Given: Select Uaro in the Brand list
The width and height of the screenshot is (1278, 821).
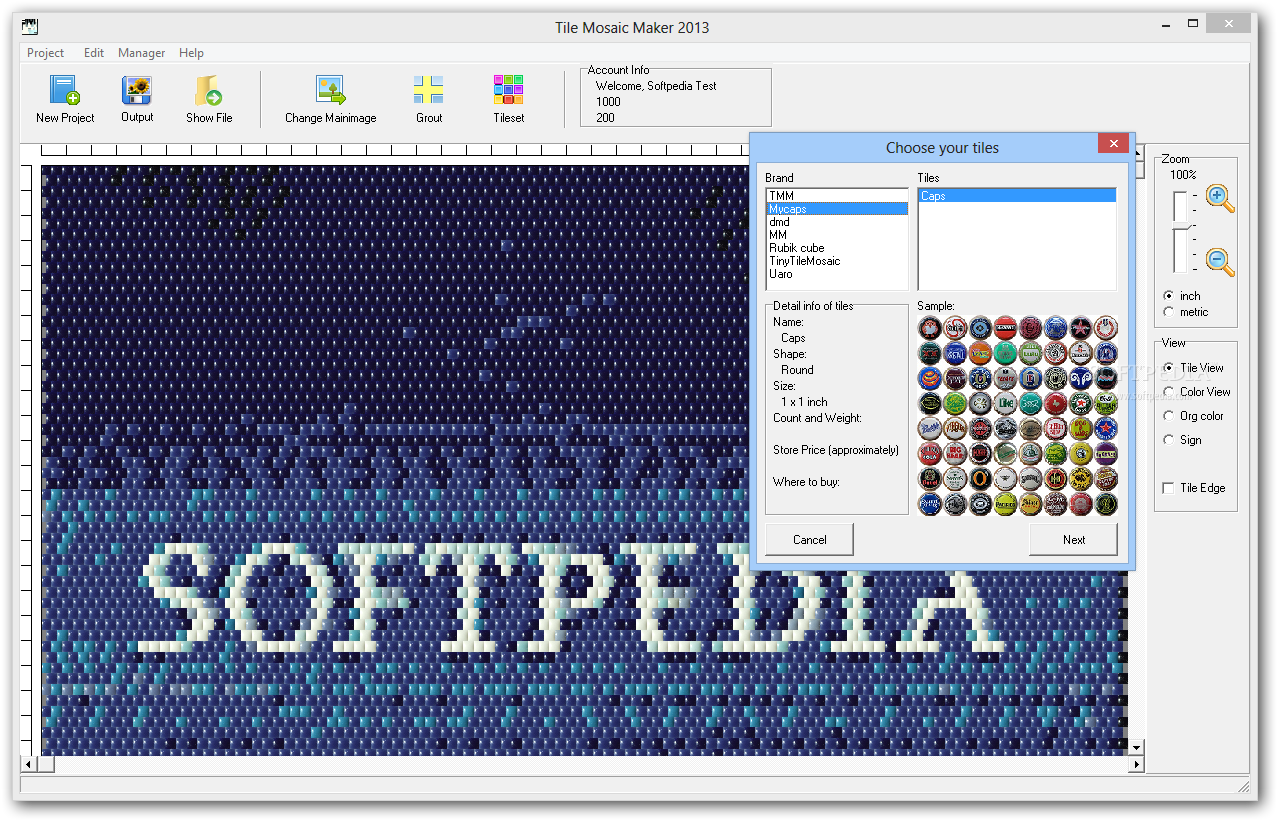Looking at the screenshot, I should point(837,274).
